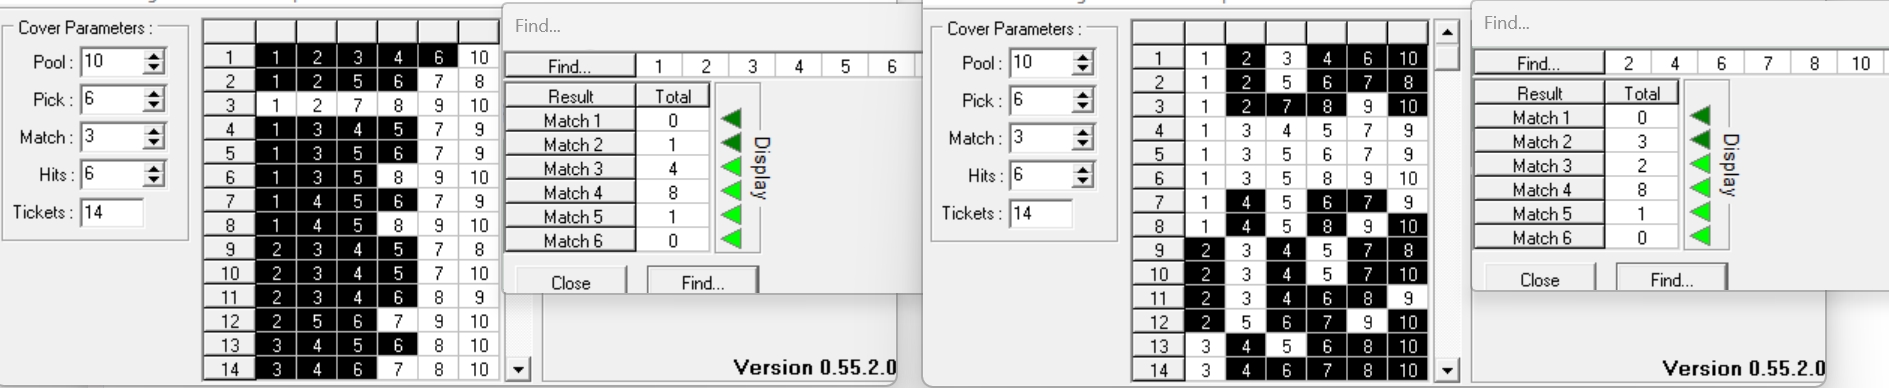Image resolution: width=1889 pixels, height=388 pixels.
Task: Click the Total column header in left dialog
Action: click(673, 96)
